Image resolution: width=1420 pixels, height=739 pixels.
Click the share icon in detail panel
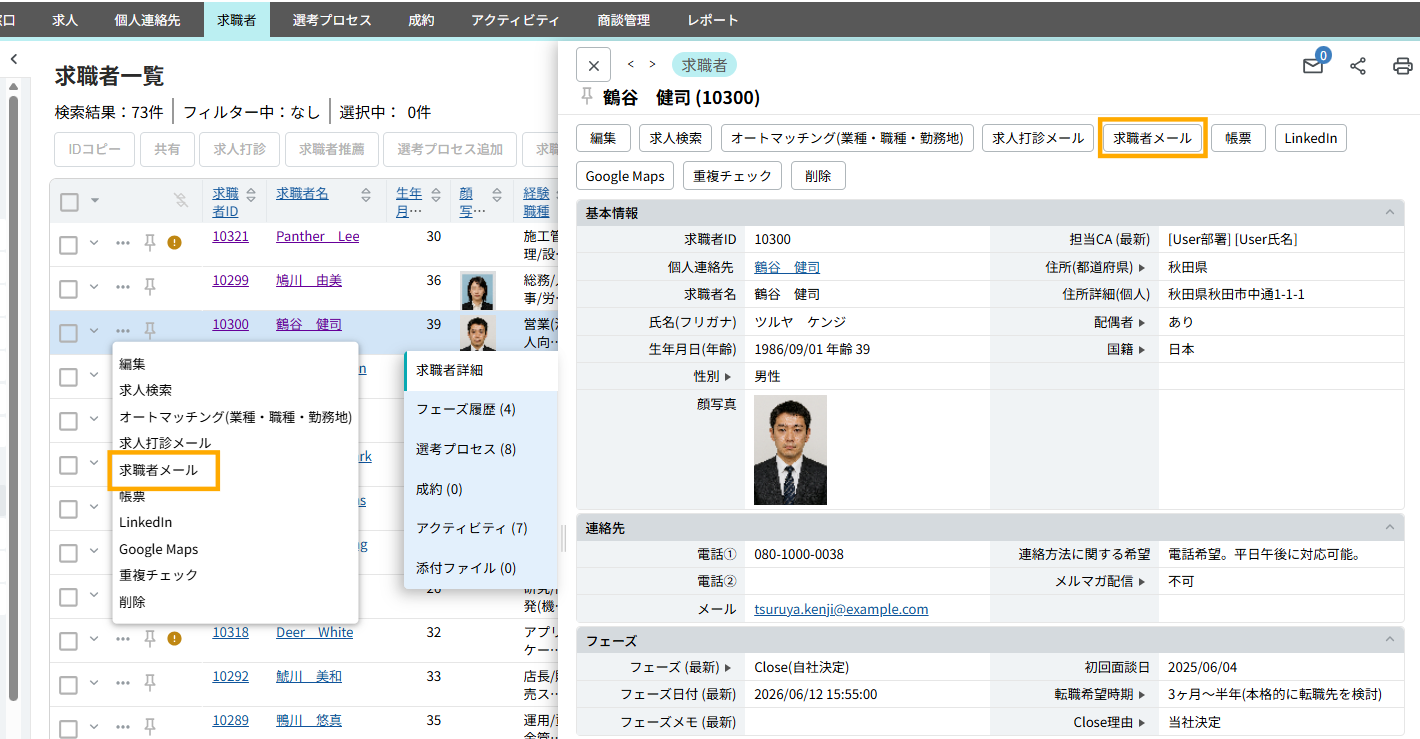(1358, 66)
